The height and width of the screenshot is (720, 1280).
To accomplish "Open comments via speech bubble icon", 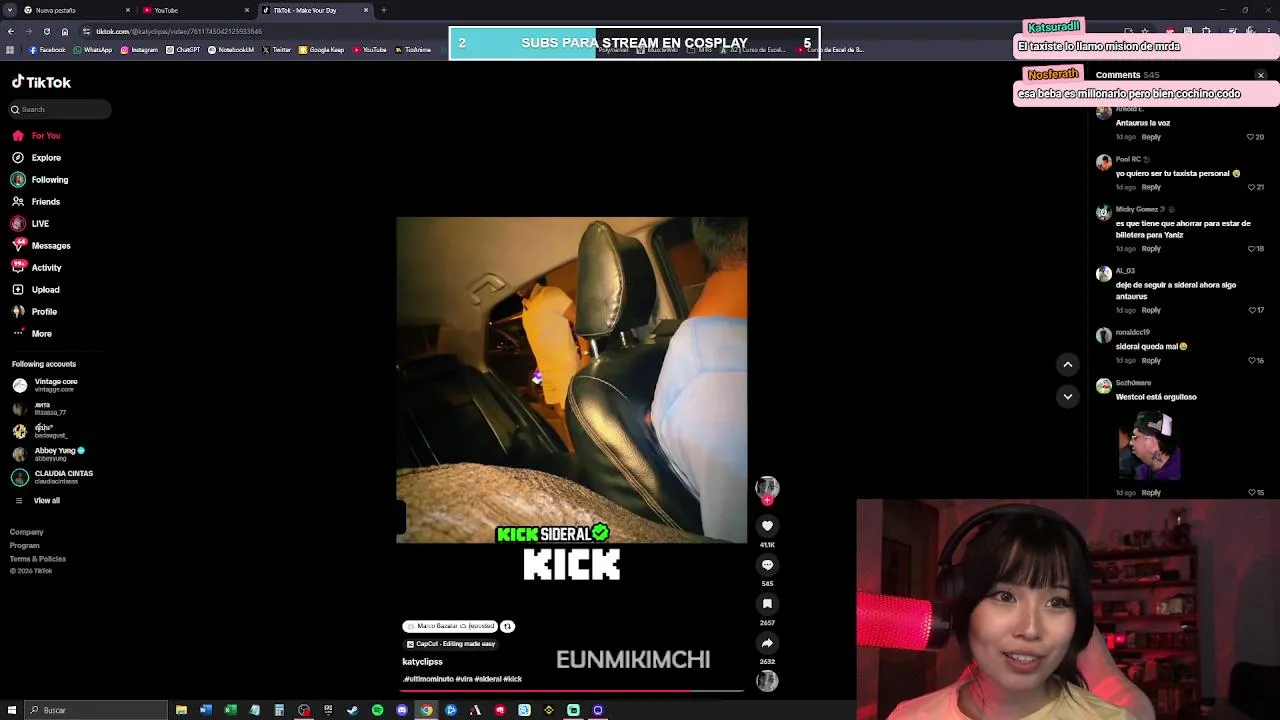I will point(767,565).
